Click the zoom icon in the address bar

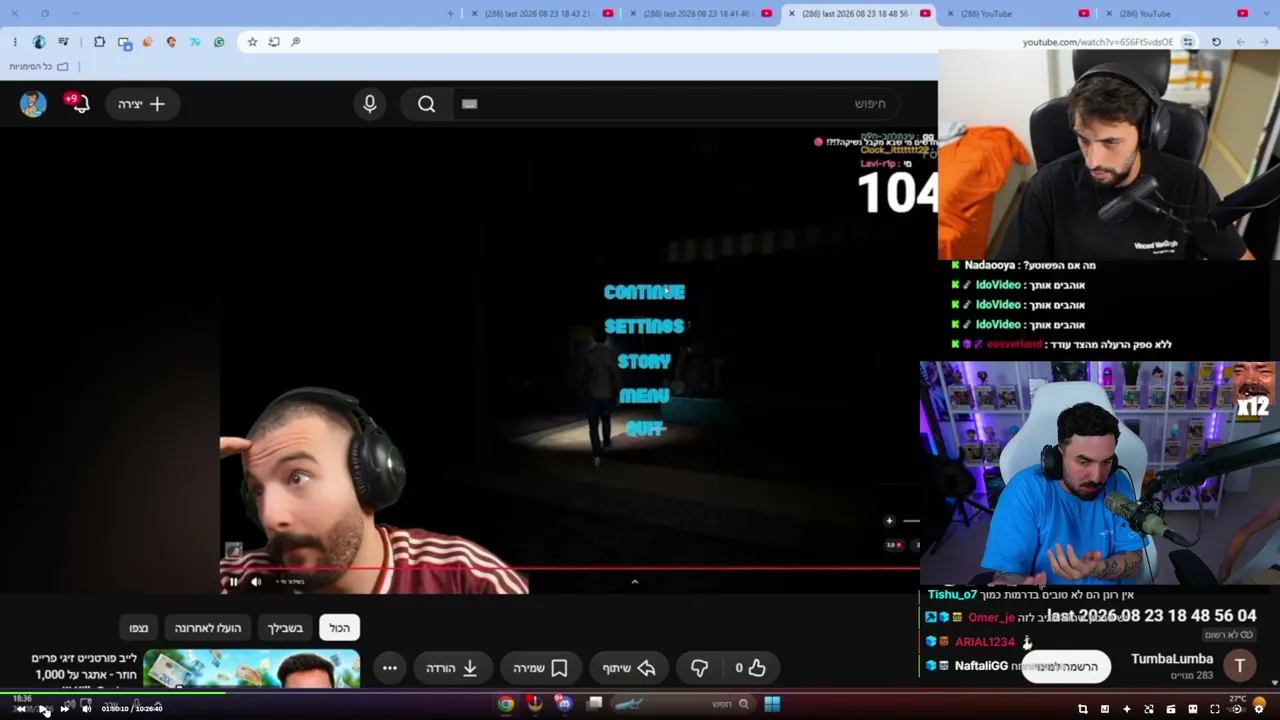coord(296,42)
